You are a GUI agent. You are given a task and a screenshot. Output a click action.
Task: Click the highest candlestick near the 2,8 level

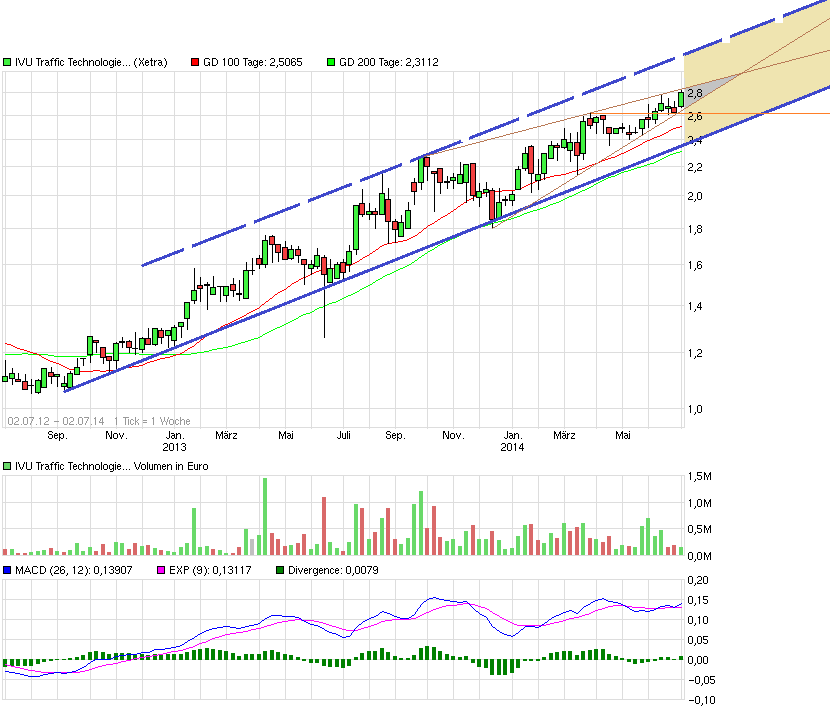click(679, 98)
